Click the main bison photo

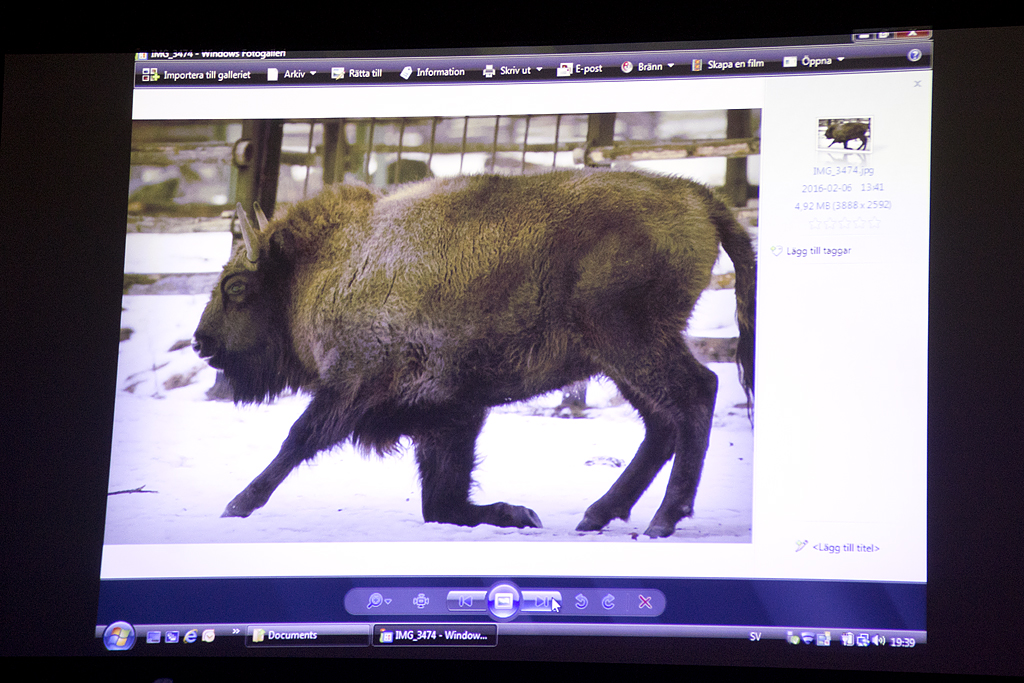click(431, 326)
